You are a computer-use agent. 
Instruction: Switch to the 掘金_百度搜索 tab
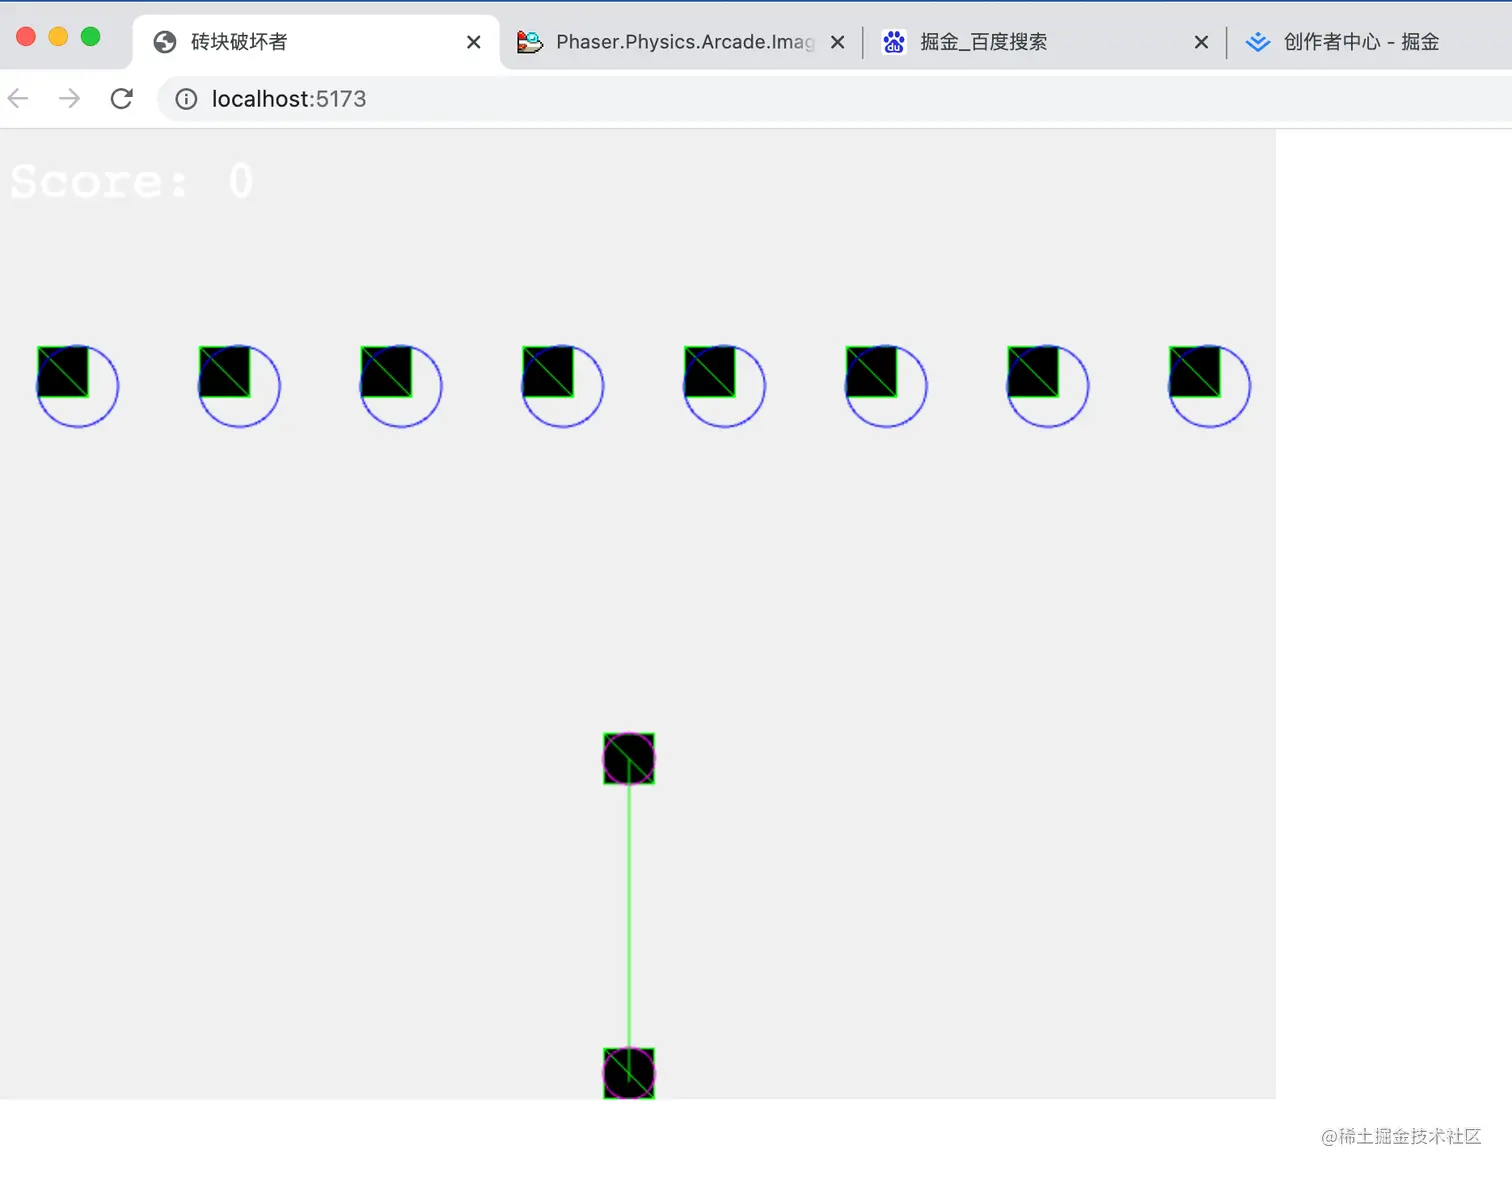1044,42
